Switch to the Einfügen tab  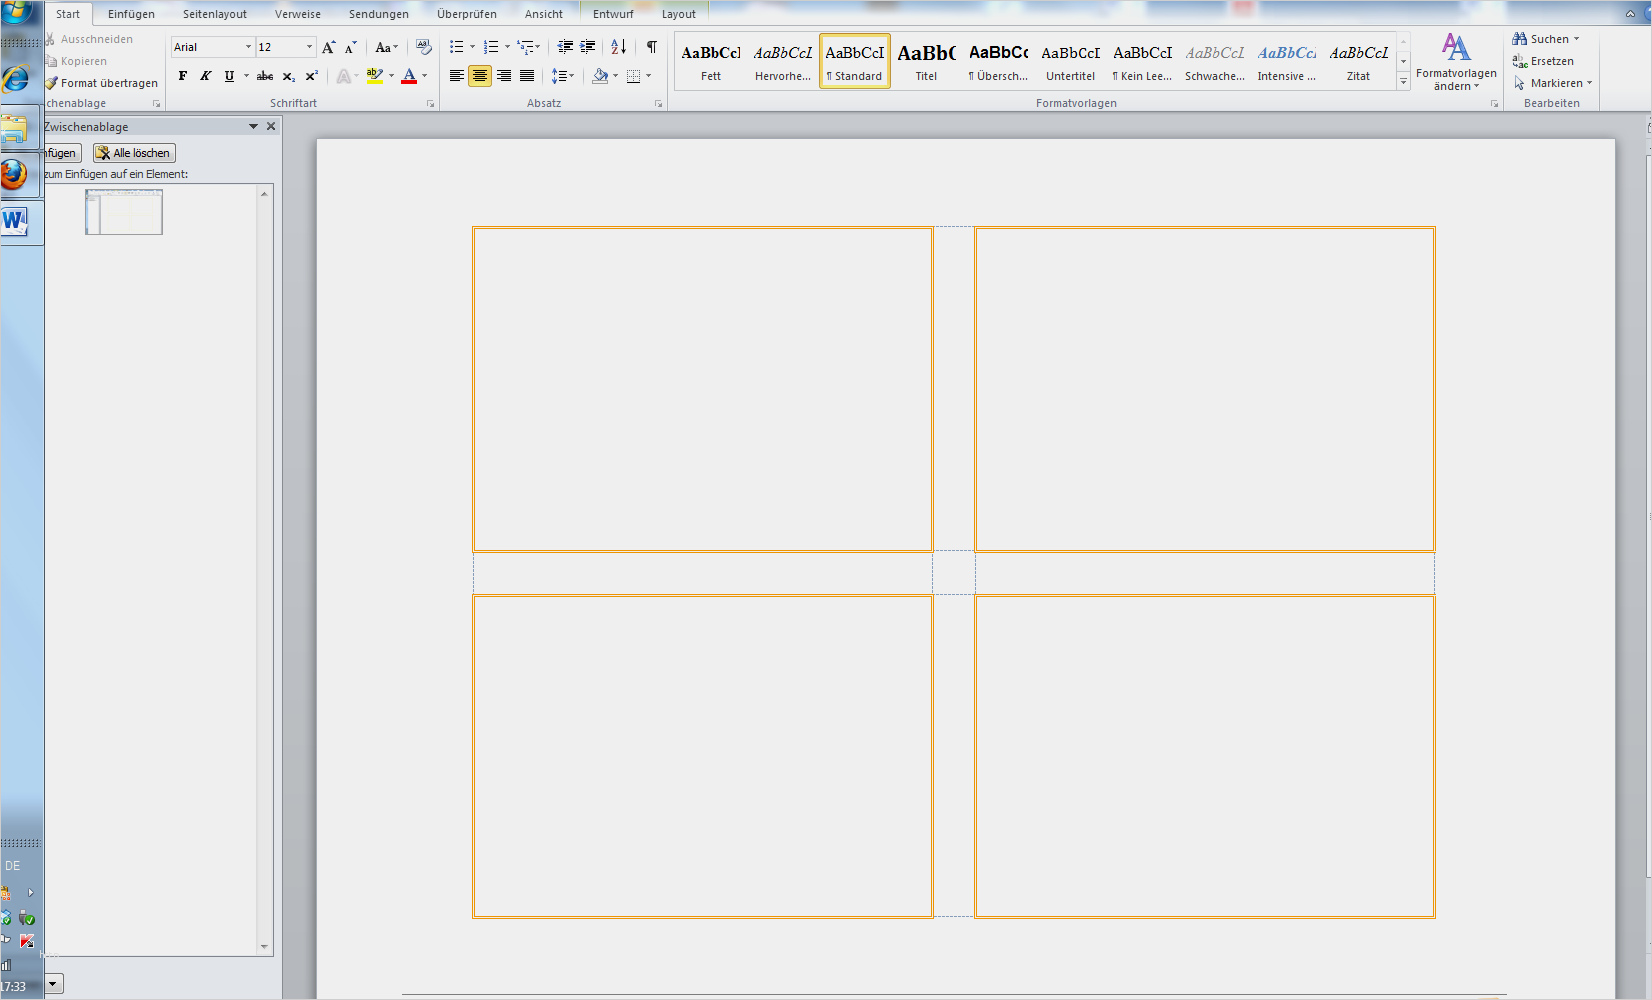[131, 14]
